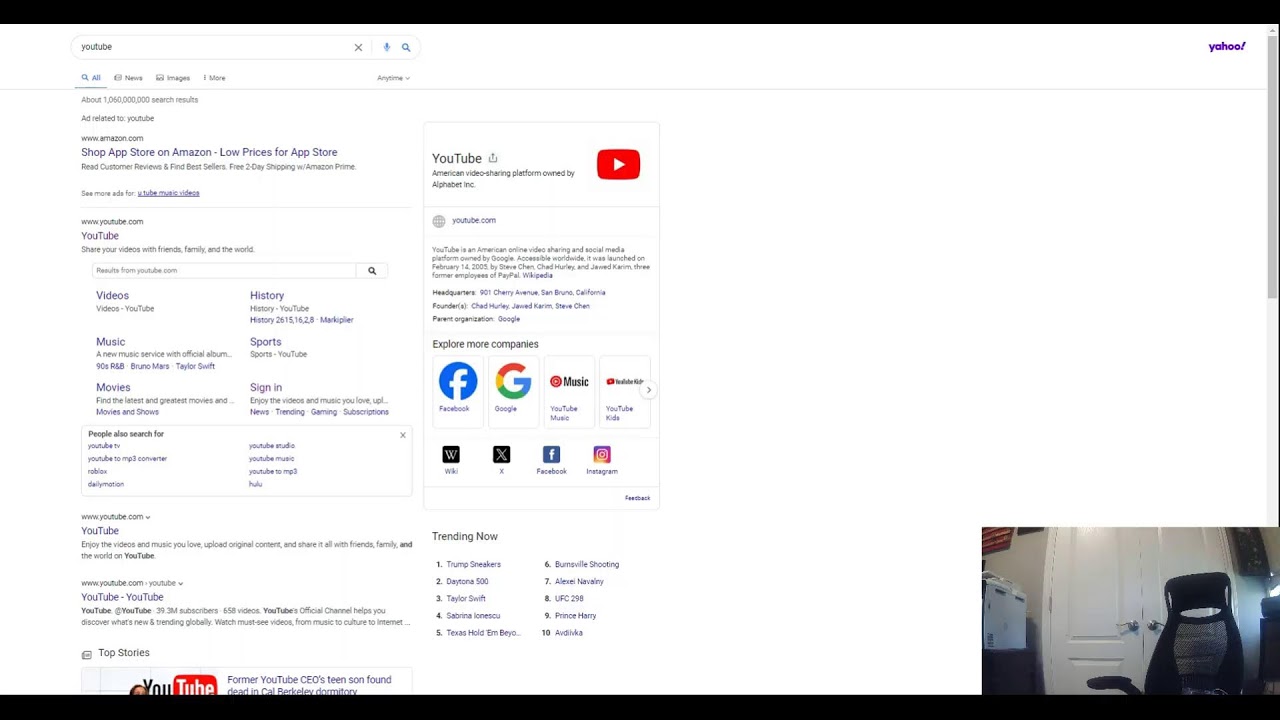Open the Sign in sitelink

266,388
